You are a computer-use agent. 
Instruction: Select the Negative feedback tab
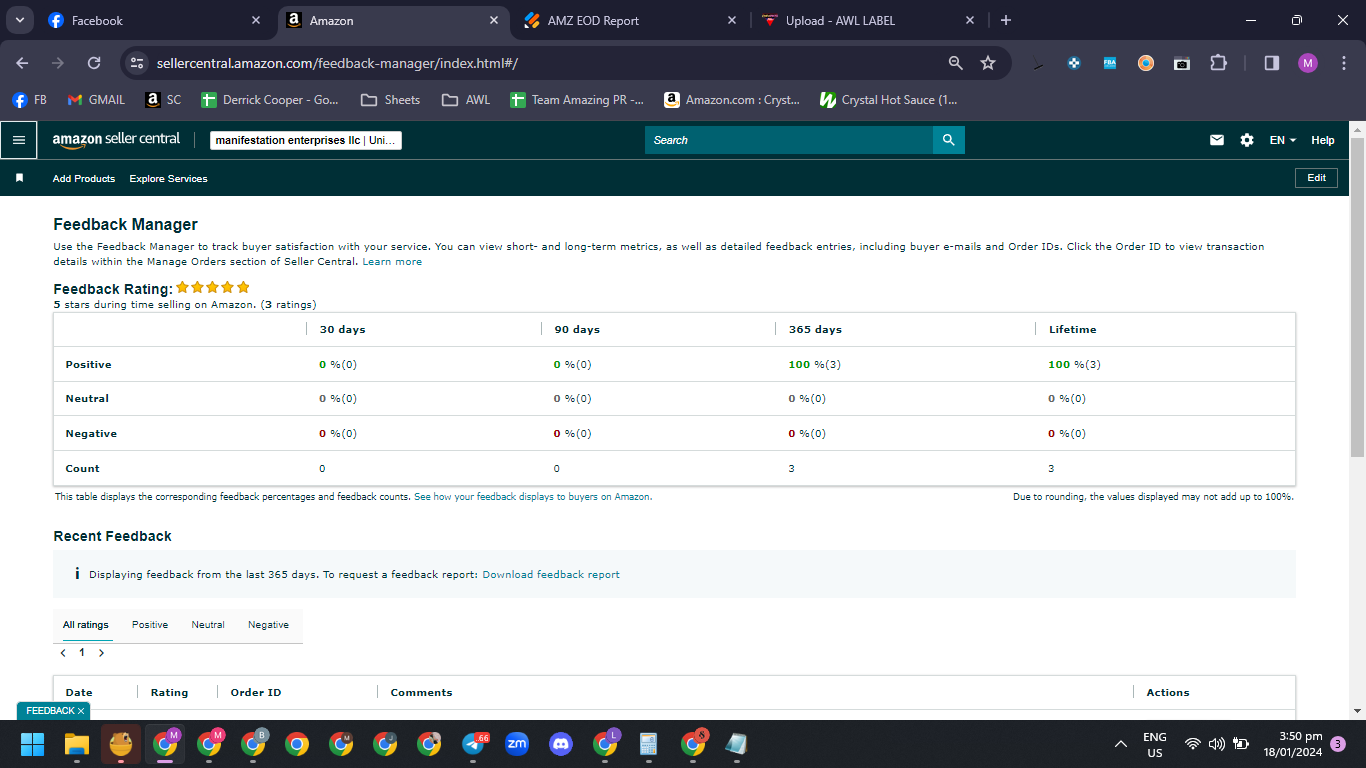point(268,625)
